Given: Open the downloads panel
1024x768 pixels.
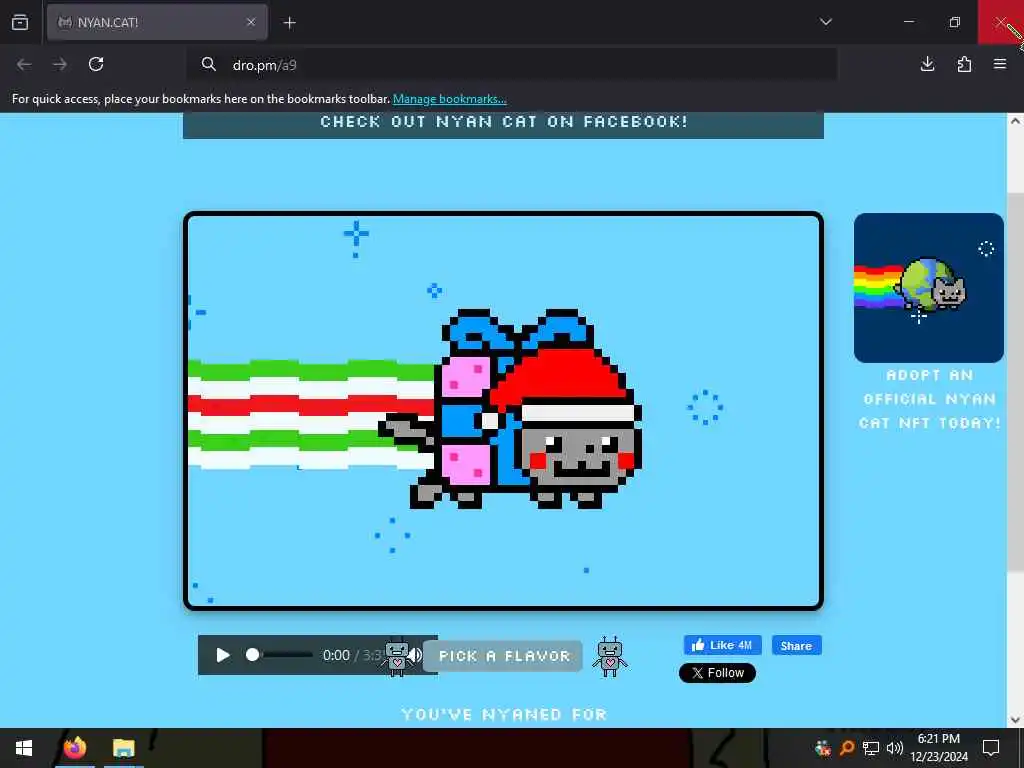Looking at the screenshot, I should [x=927, y=64].
